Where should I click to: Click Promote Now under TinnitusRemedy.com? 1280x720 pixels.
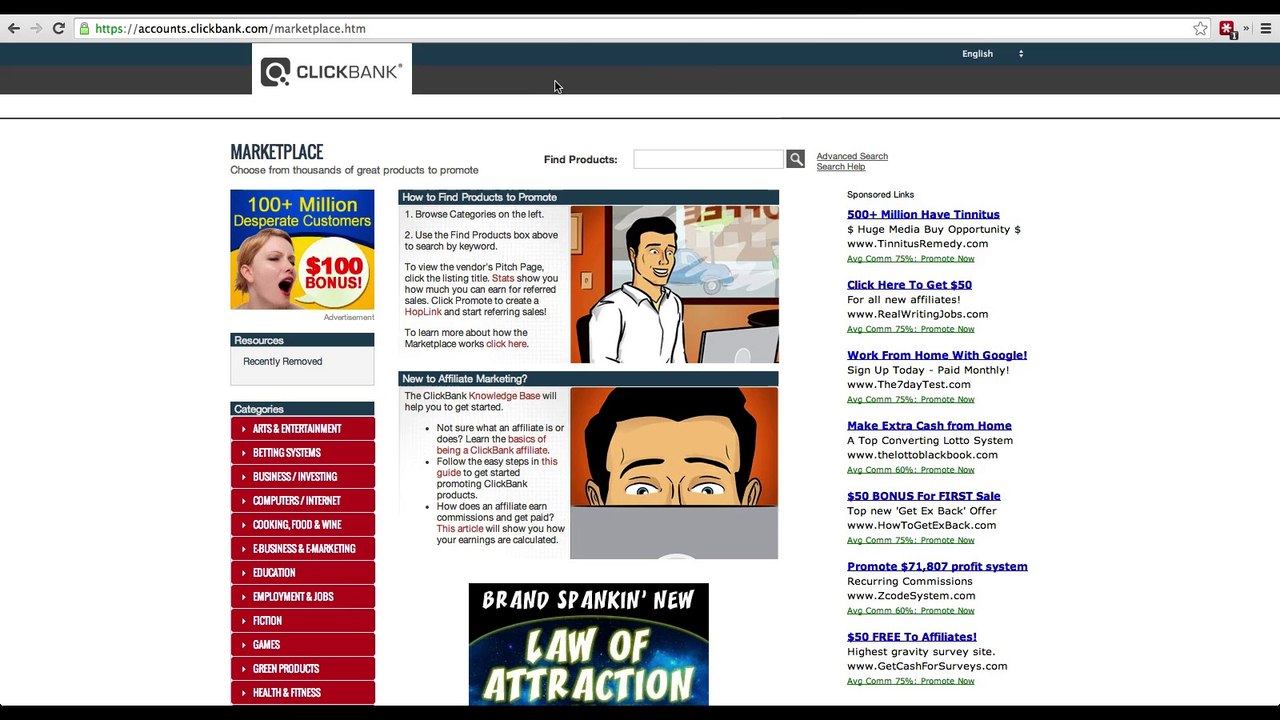pyautogui.click(x=947, y=258)
